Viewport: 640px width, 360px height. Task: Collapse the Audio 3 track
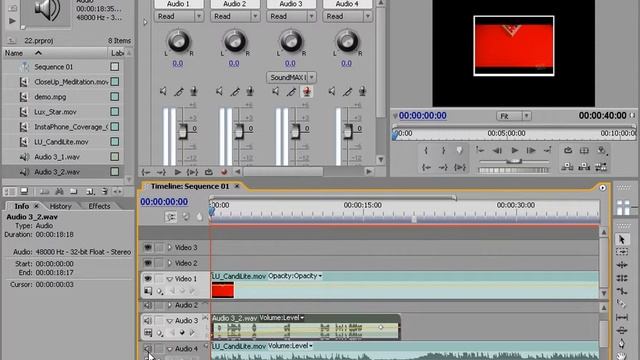point(169,321)
